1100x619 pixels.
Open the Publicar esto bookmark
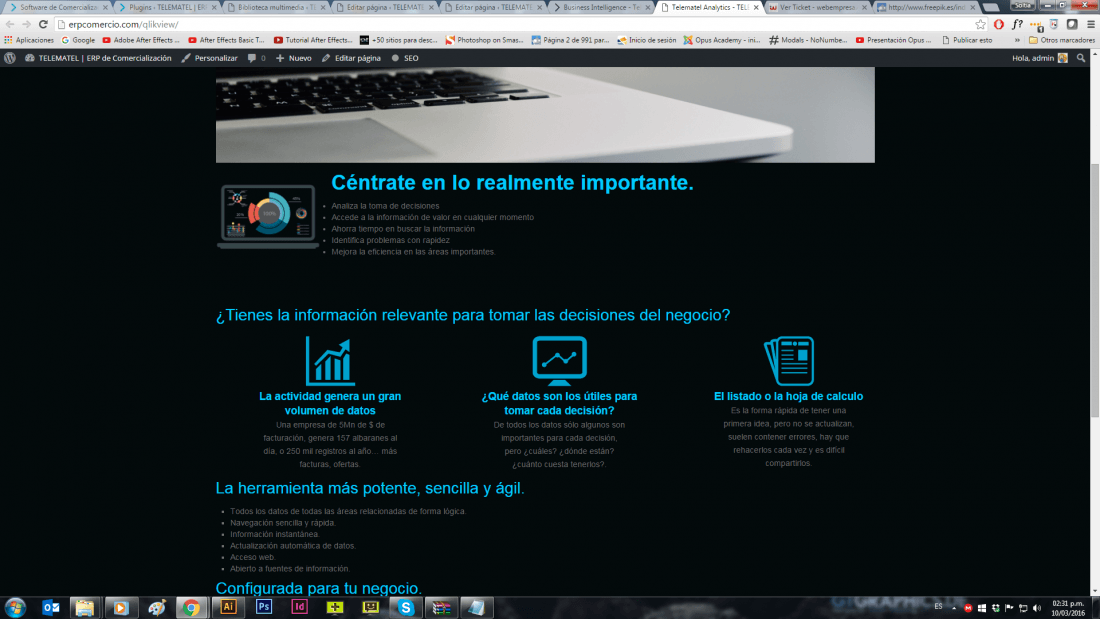(967, 40)
